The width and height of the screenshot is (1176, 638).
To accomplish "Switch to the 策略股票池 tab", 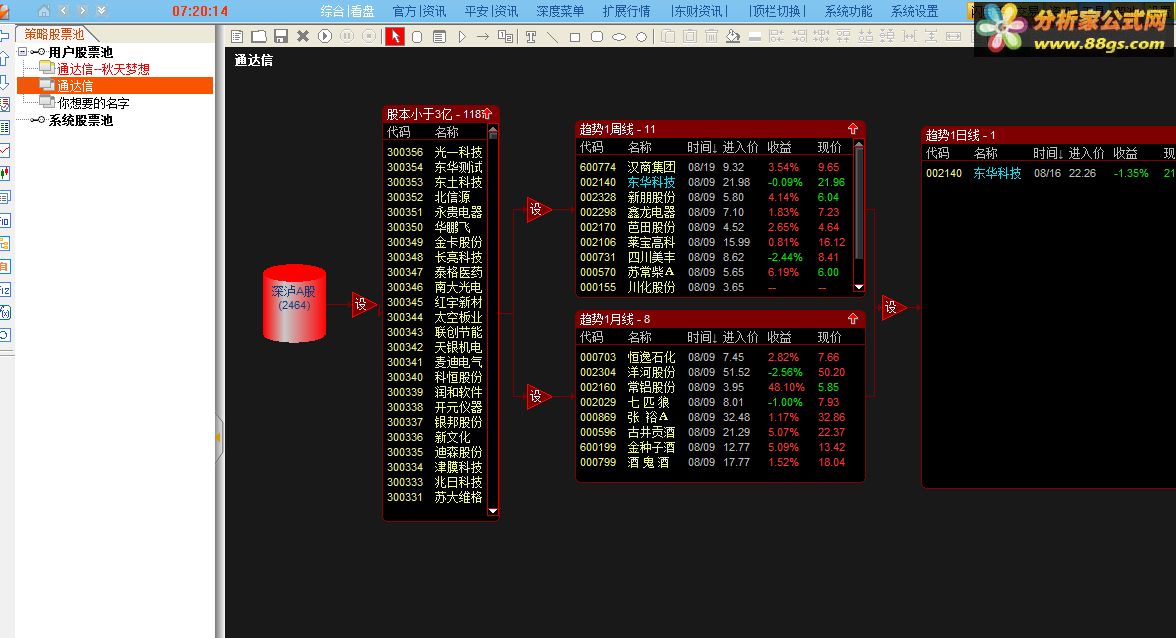I will [x=54, y=34].
